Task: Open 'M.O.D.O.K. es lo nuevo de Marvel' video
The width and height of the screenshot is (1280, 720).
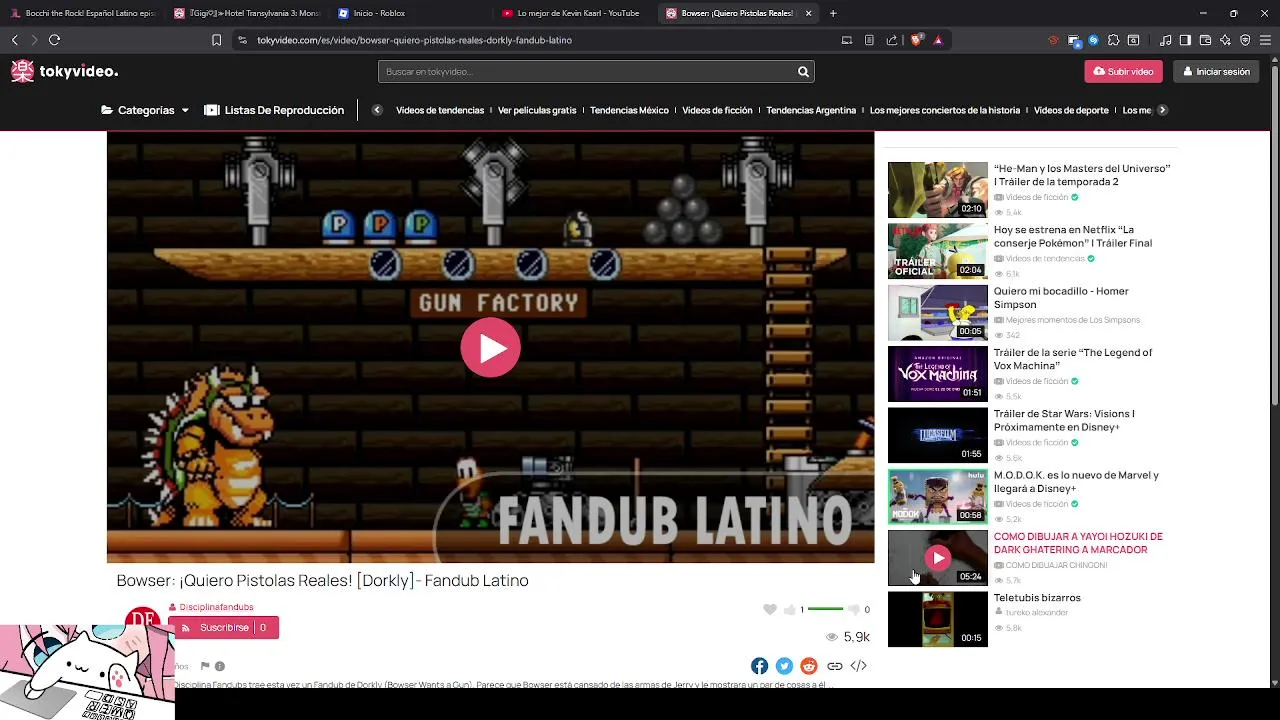Action: point(1076,481)
